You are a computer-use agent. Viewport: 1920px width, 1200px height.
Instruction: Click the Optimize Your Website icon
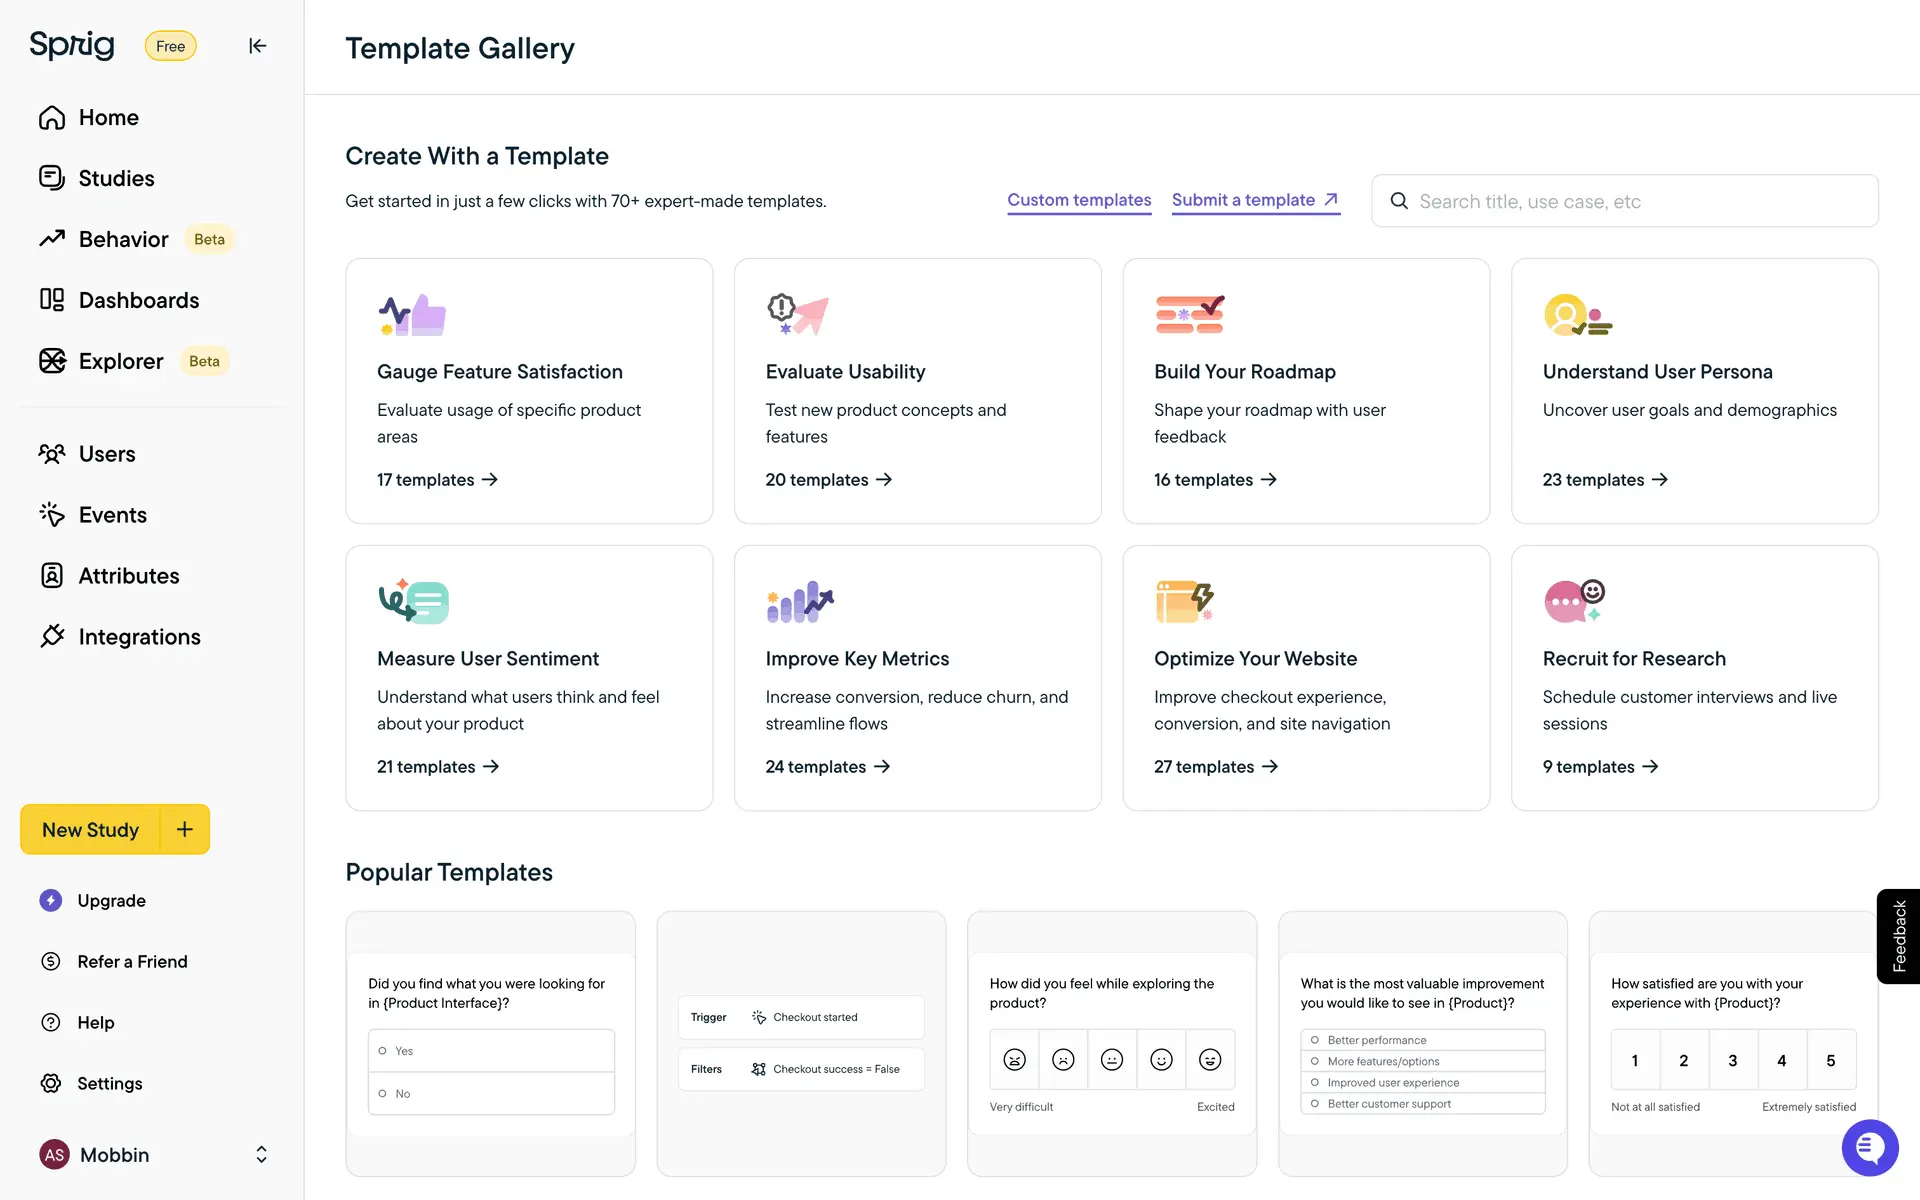coord(1184,602)
